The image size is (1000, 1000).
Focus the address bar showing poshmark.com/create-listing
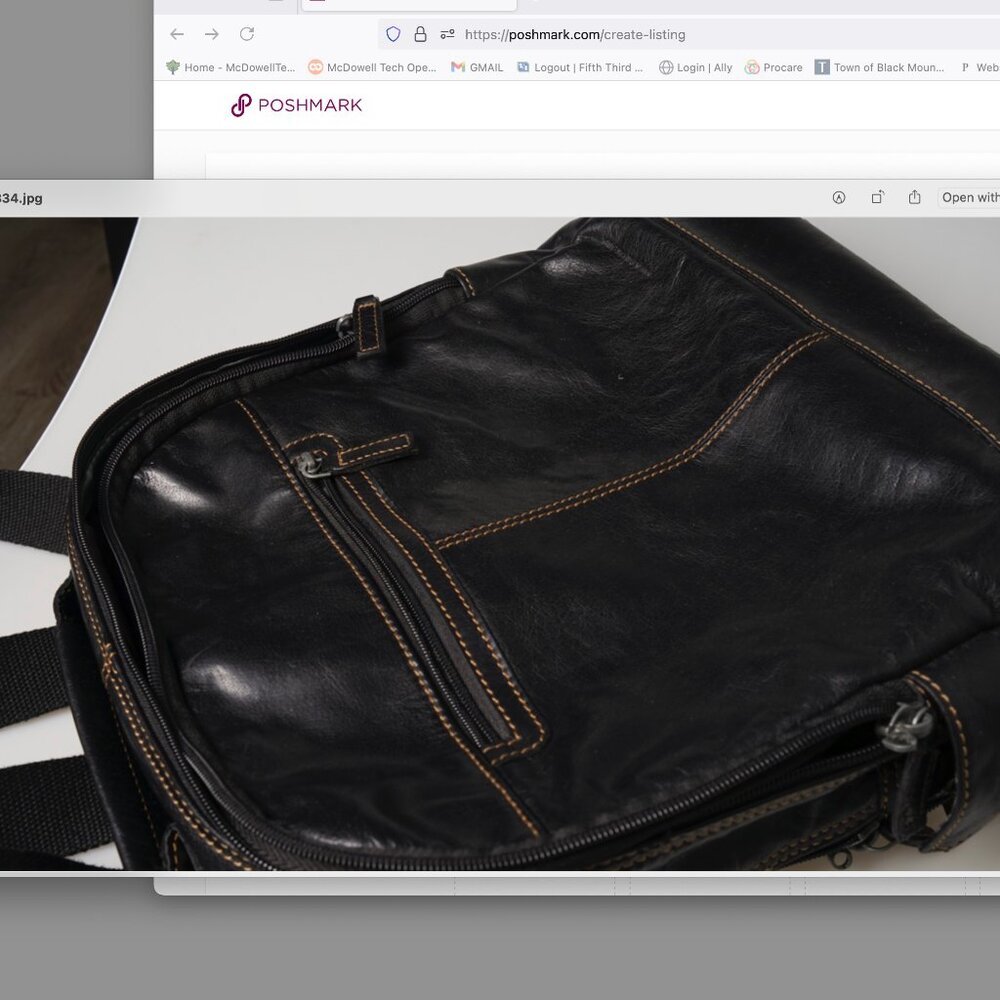point(574,34)
